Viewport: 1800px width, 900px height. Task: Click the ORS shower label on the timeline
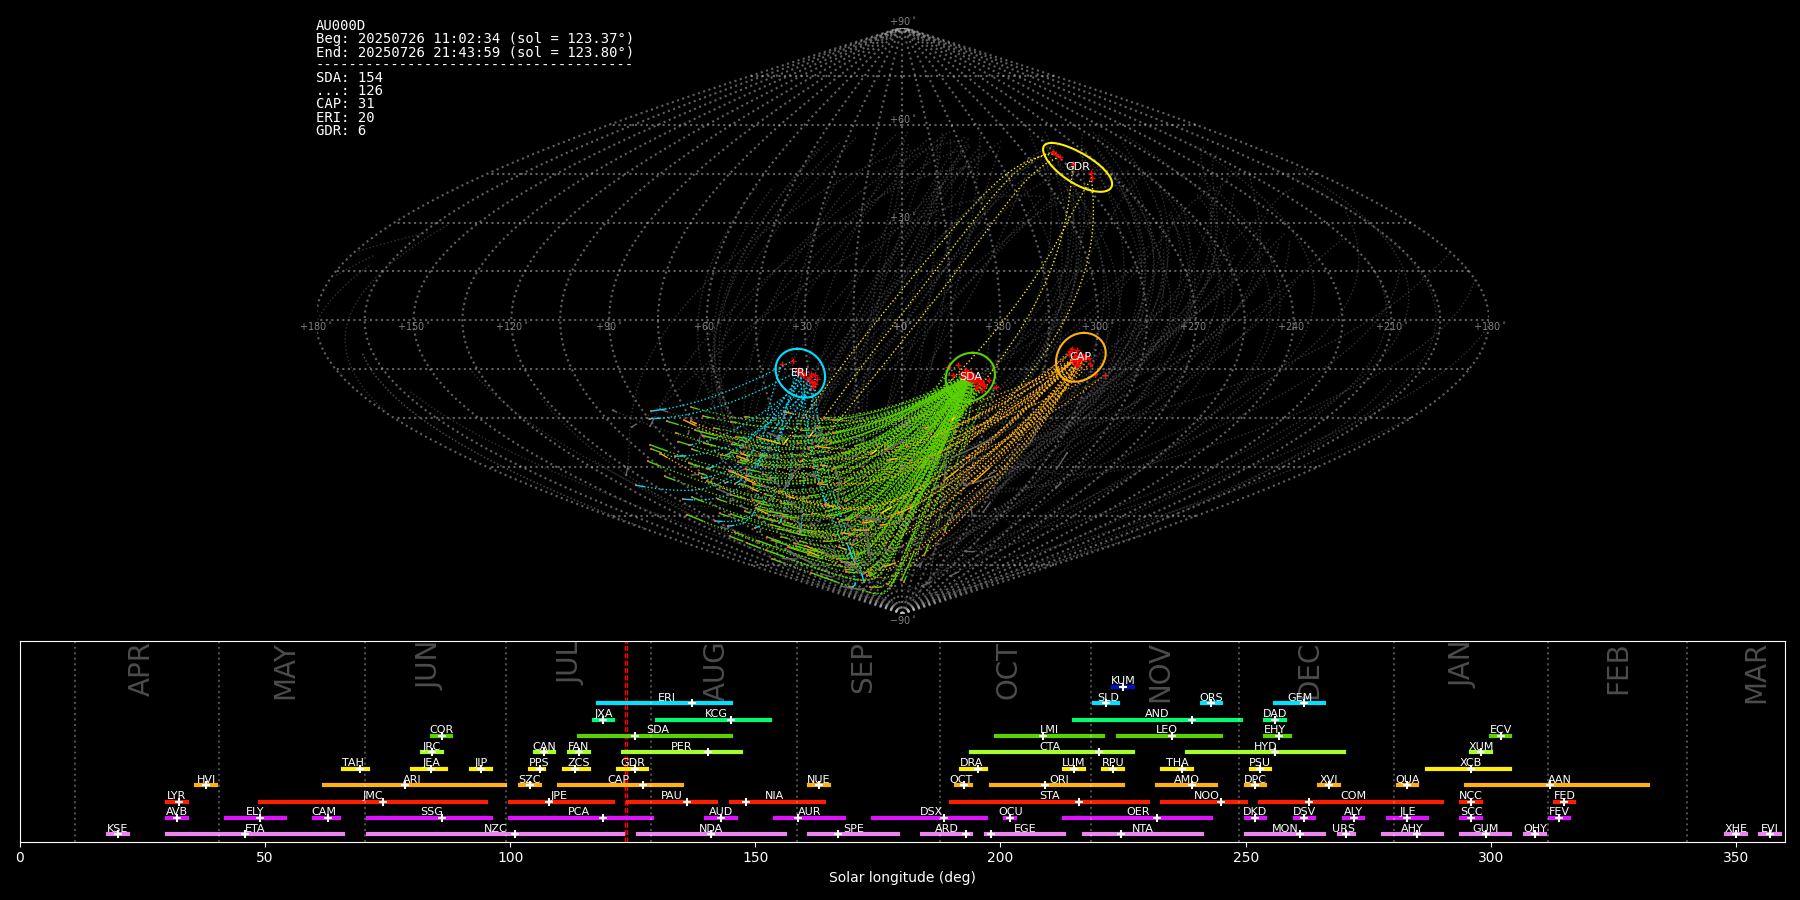[x=1211, y=698]
